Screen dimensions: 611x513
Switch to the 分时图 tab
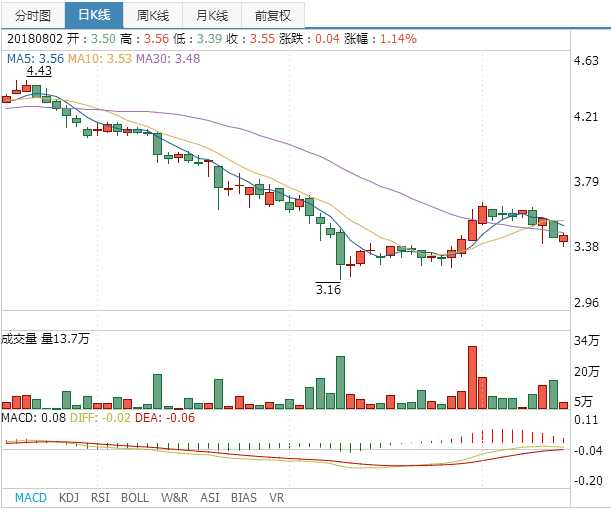point(33,15)
